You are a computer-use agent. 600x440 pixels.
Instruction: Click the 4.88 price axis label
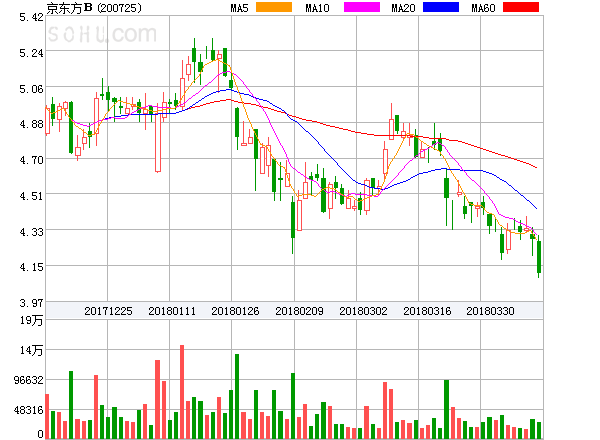pos(32,124)
